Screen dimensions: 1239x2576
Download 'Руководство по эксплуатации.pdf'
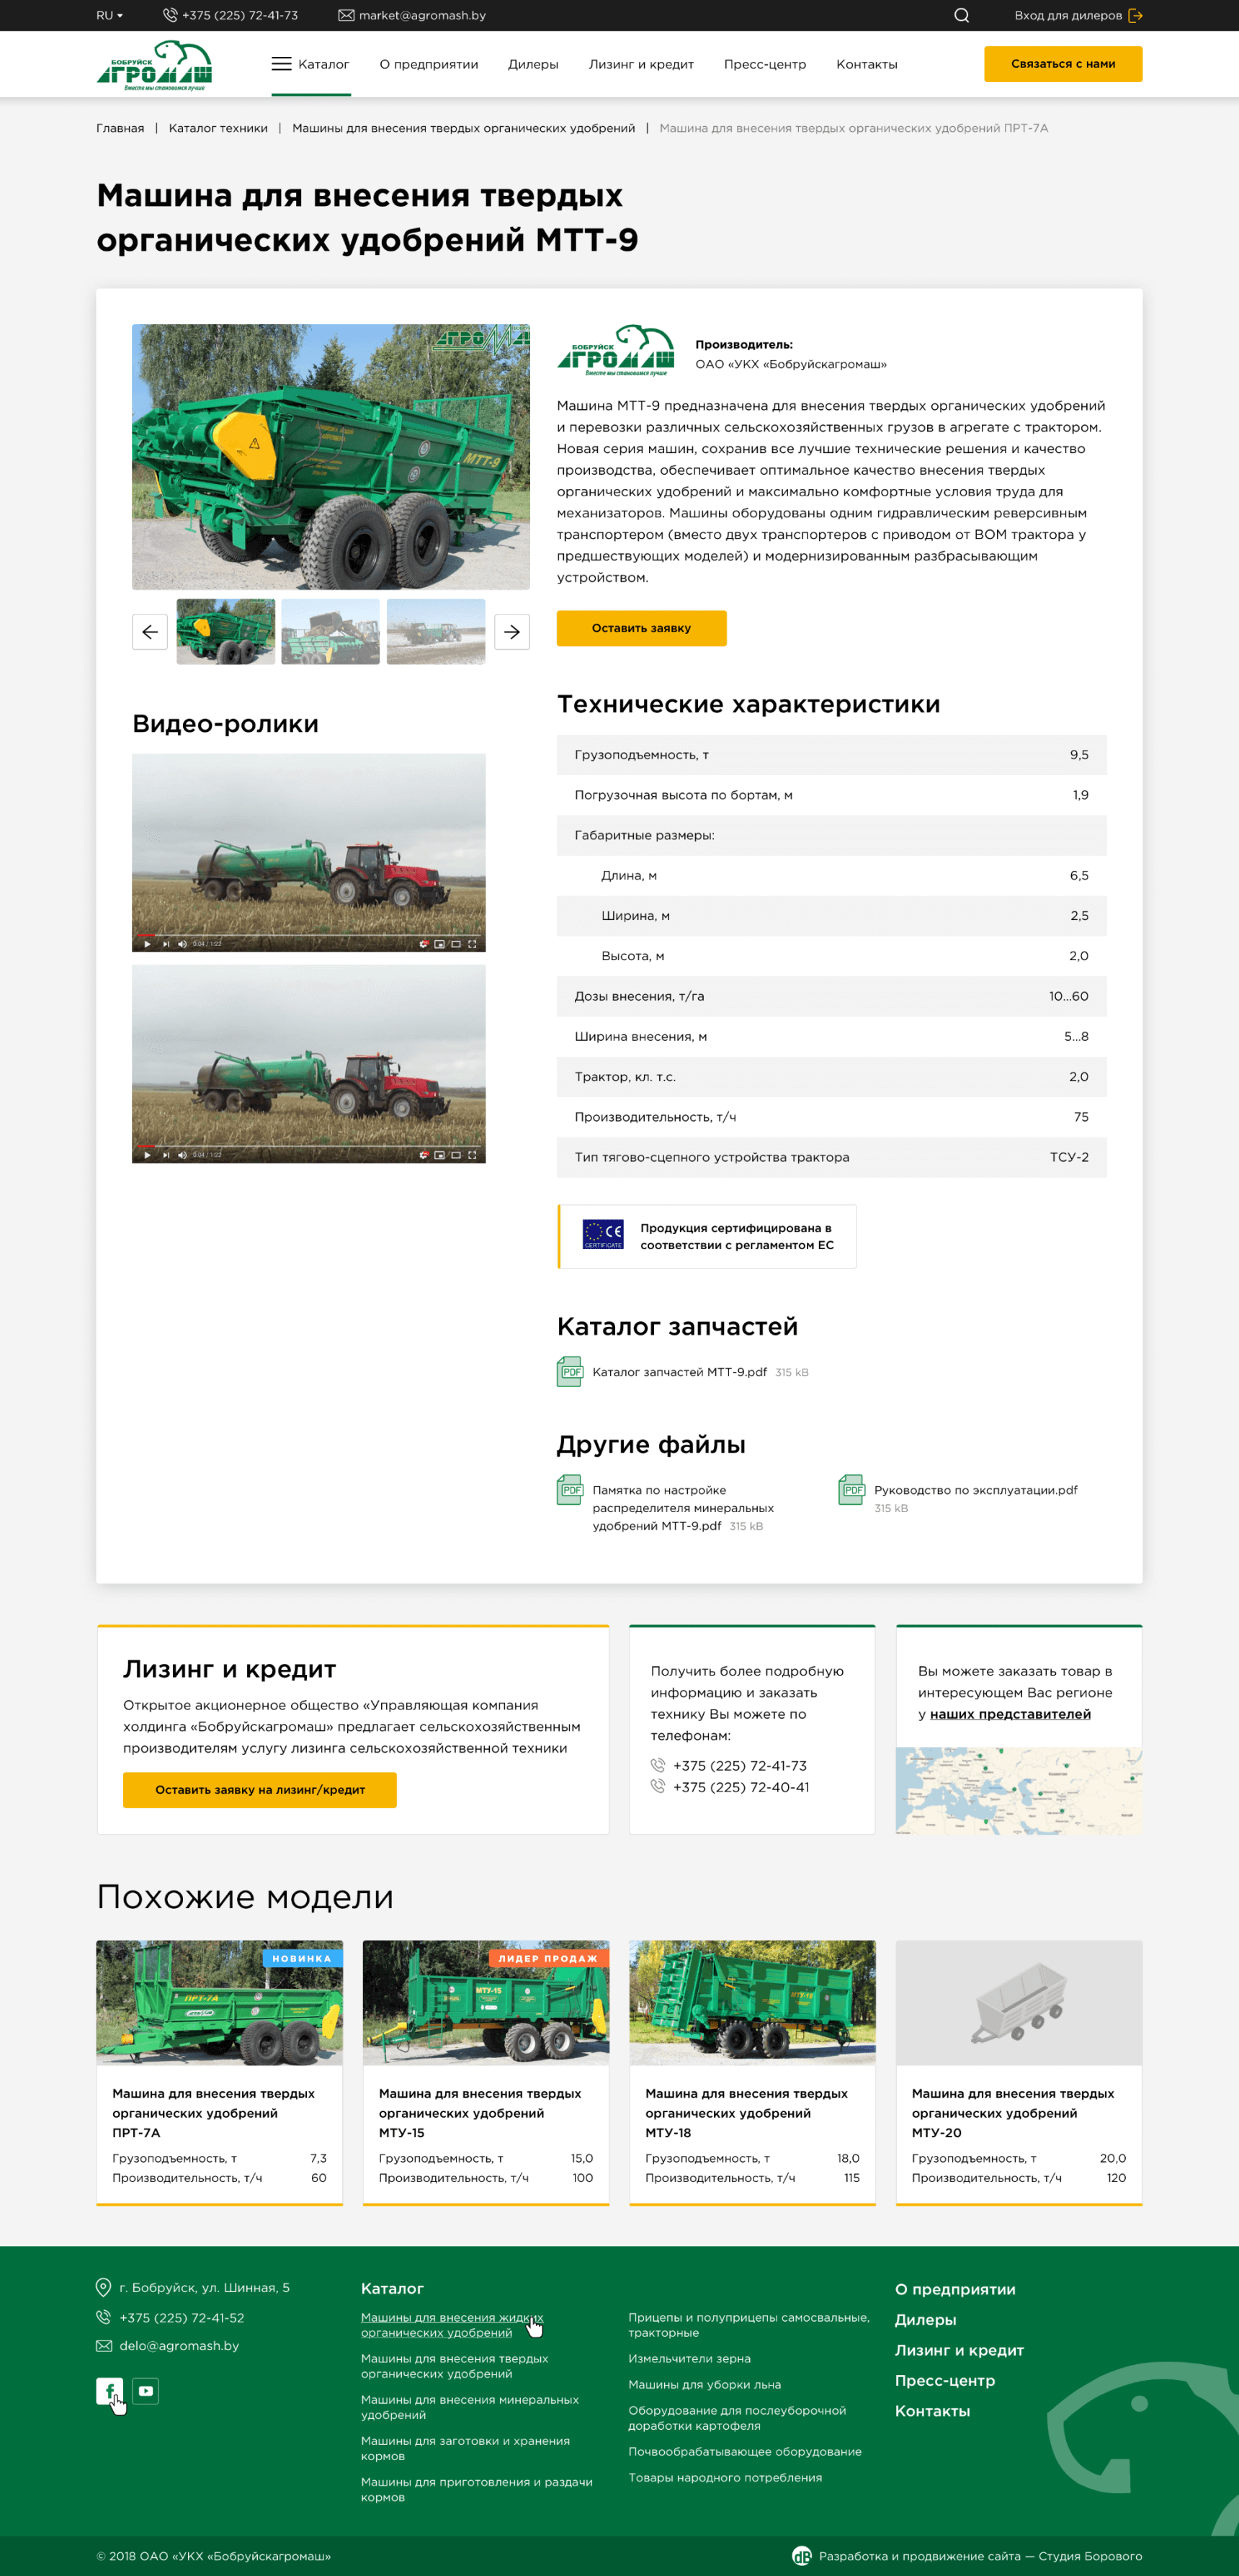point(975,1490)
